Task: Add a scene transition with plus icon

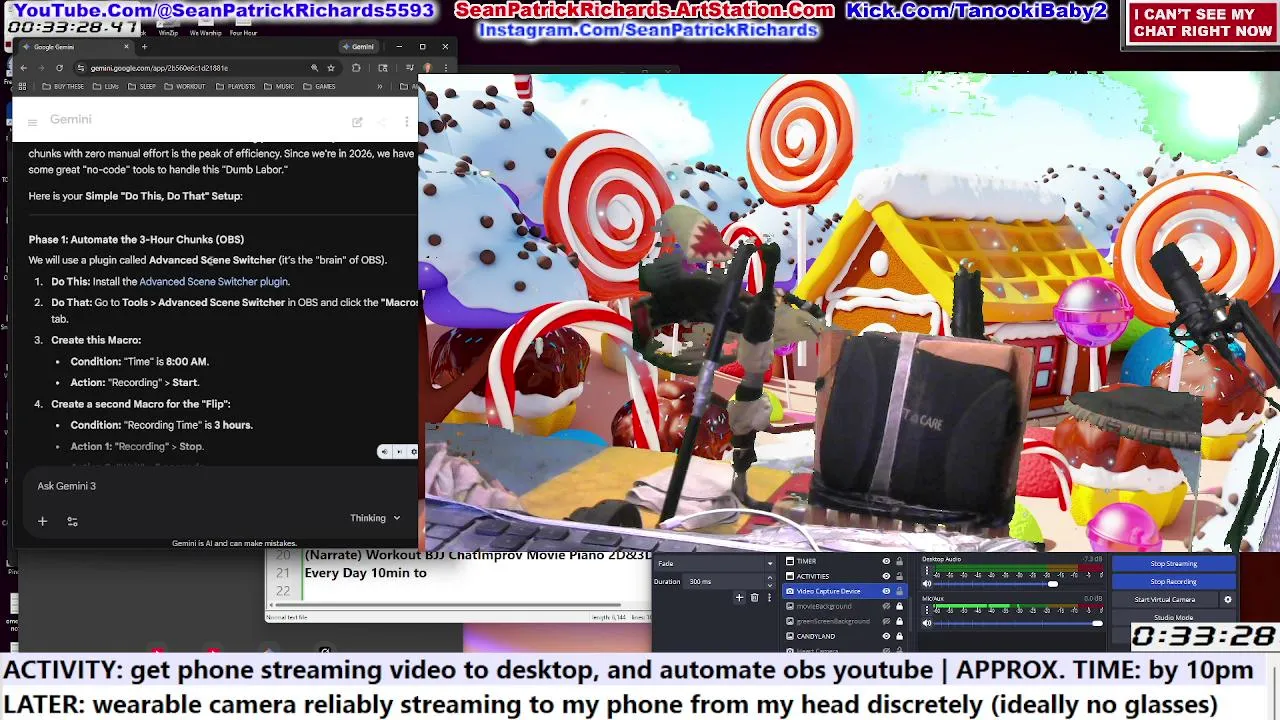Action: click(x=739, y=597)
